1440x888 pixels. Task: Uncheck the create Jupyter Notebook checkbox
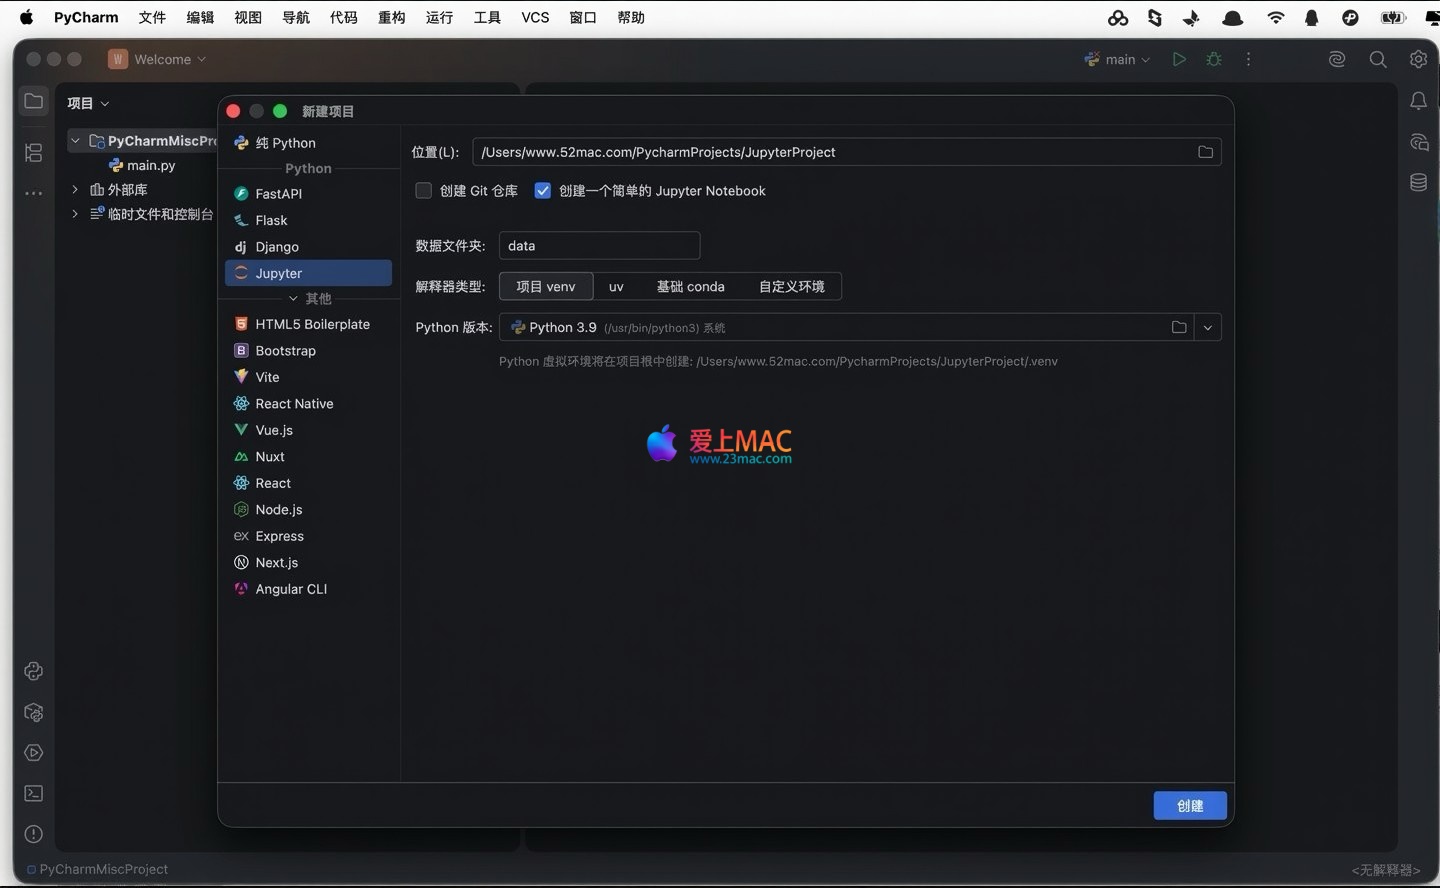[543, 191]
